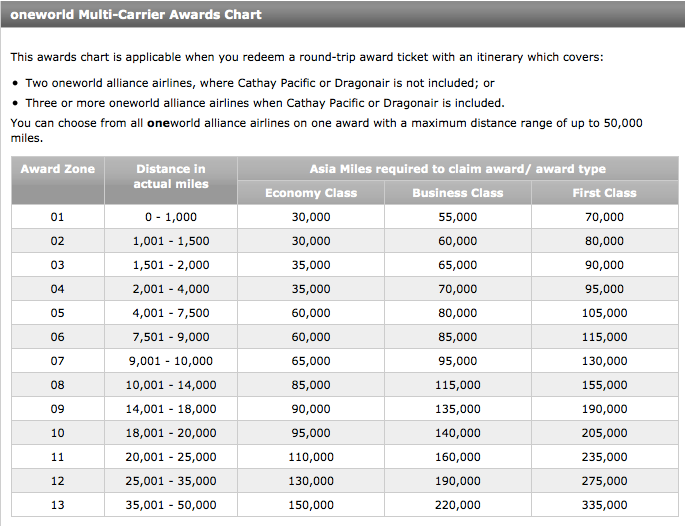Select business class value '65,000' in zone 03
This screenshot has width=685, height=526.
[458, 265]
